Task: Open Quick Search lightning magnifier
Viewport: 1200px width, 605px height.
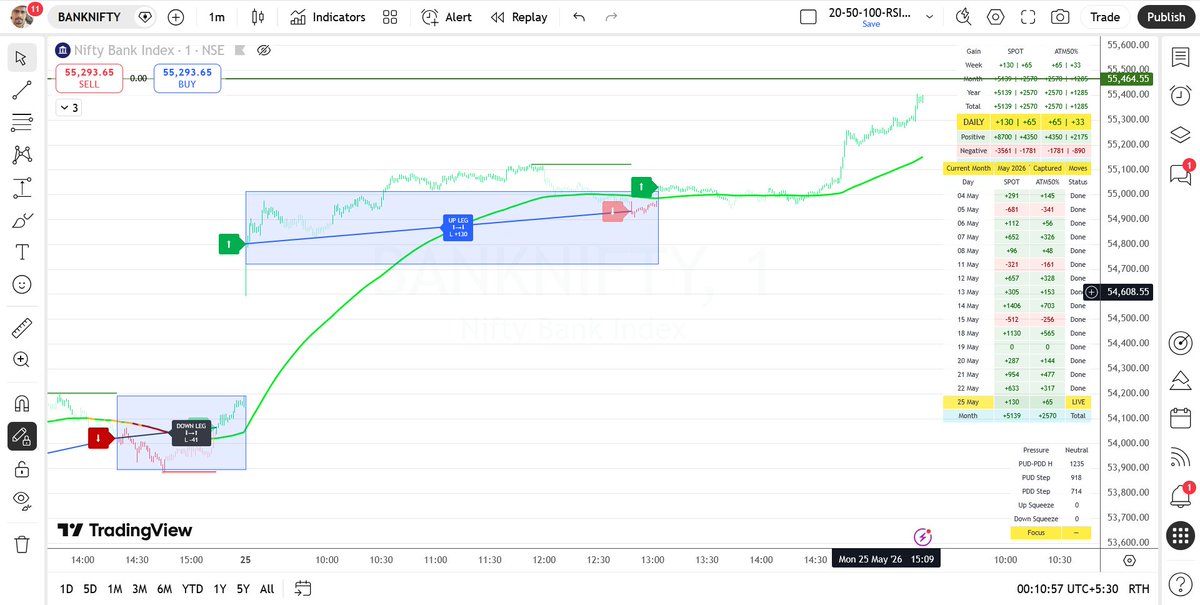Action: click(964, 17)
